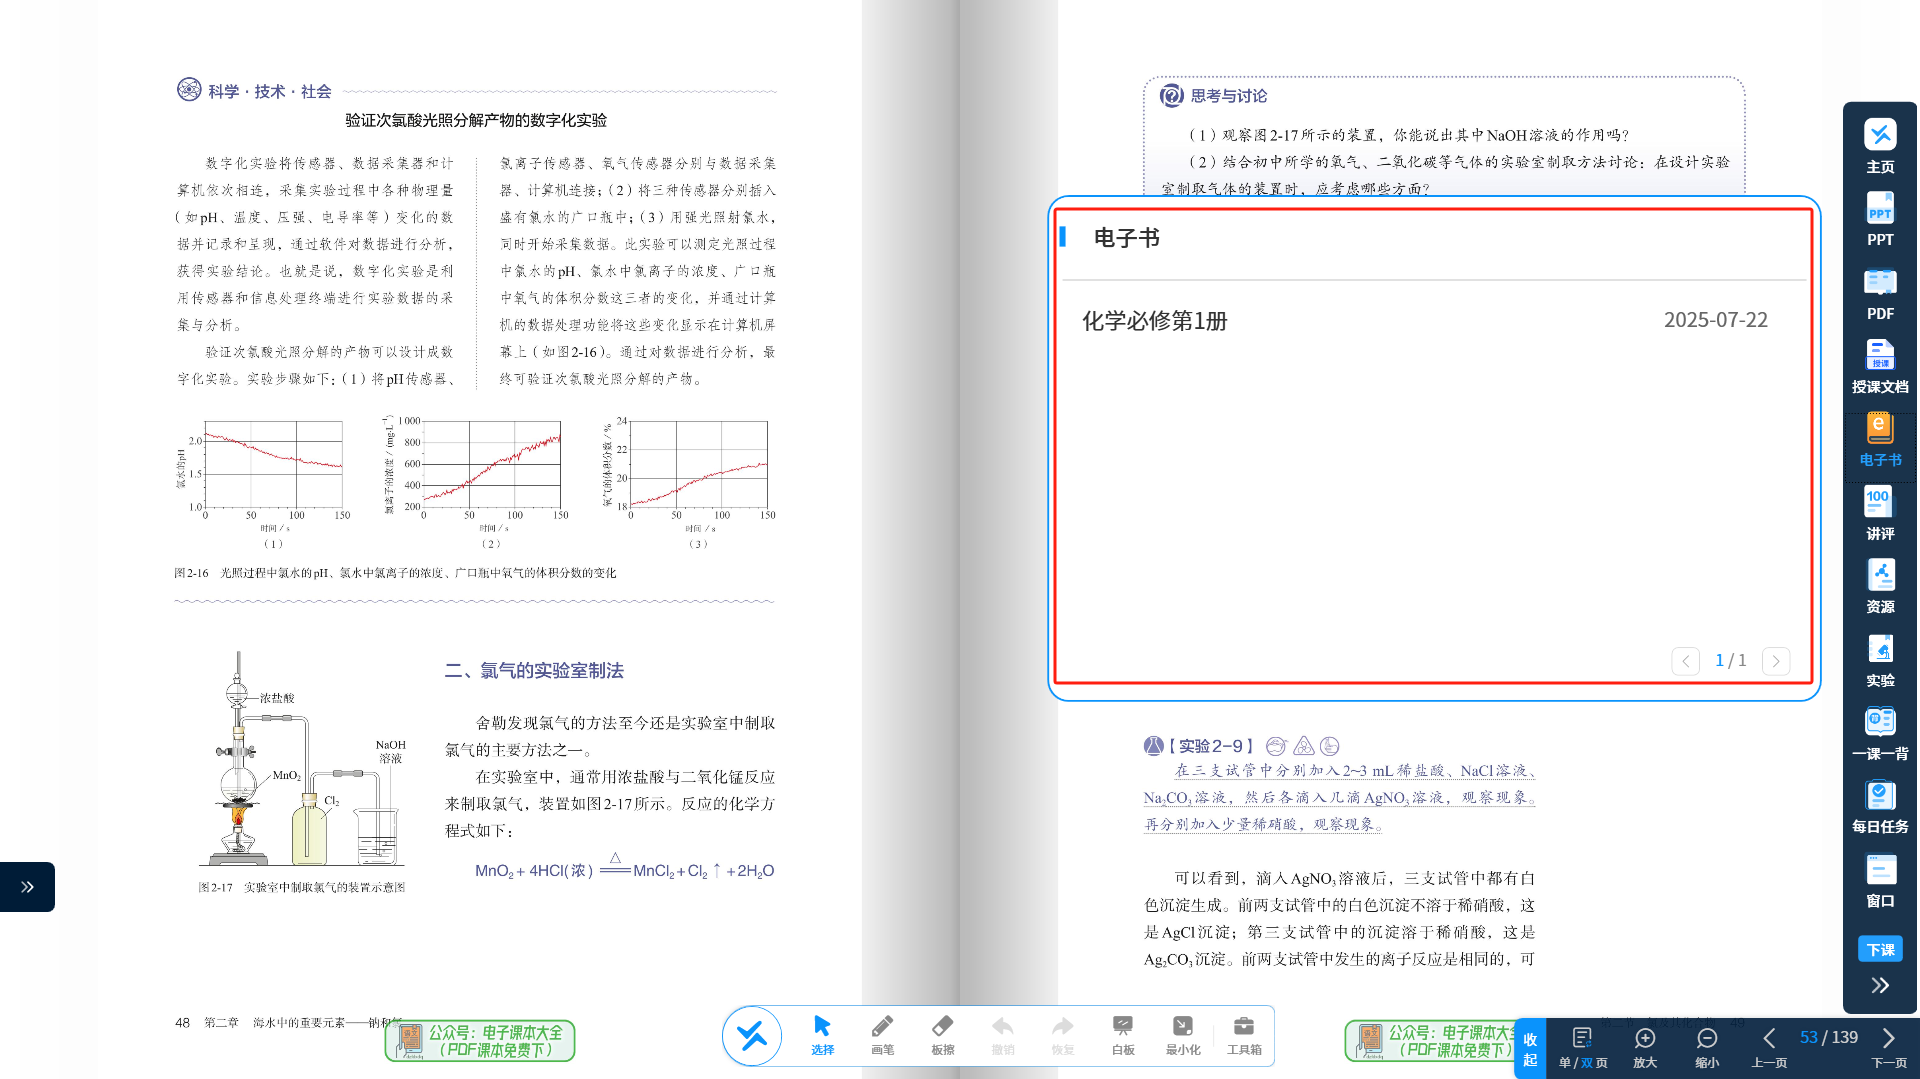Image resolution: width=1920 pixels, height=1079 pixels.
Task: Click the 下课 end class button
Action: (1880, 949)
